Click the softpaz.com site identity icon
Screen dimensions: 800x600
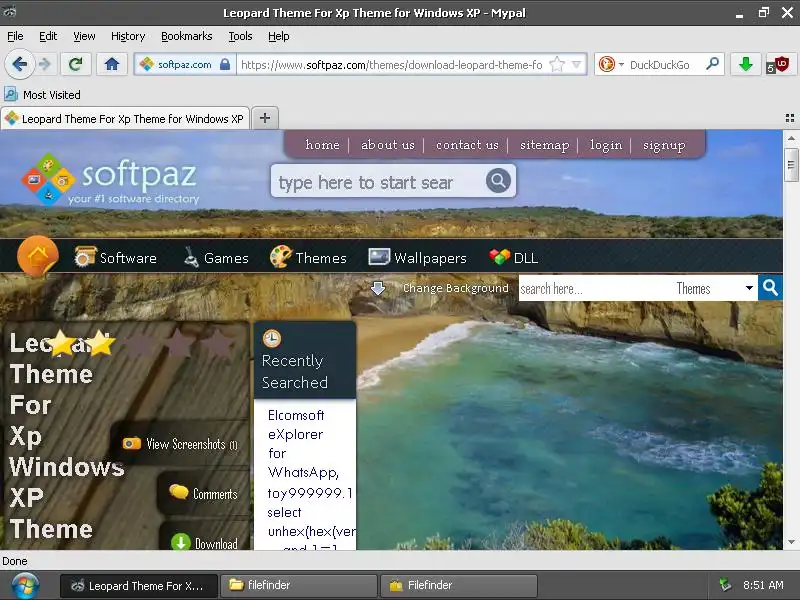coord(147,64)
